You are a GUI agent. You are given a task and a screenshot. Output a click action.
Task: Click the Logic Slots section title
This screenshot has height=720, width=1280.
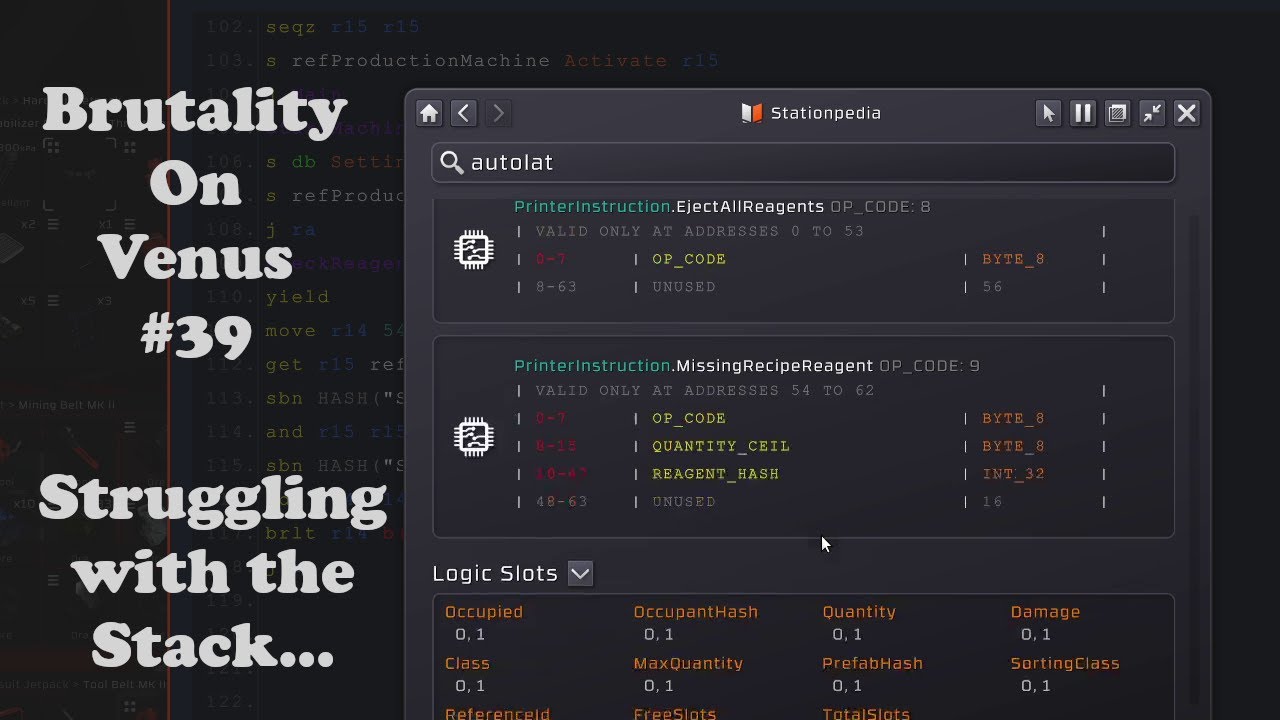coord(495,574)
